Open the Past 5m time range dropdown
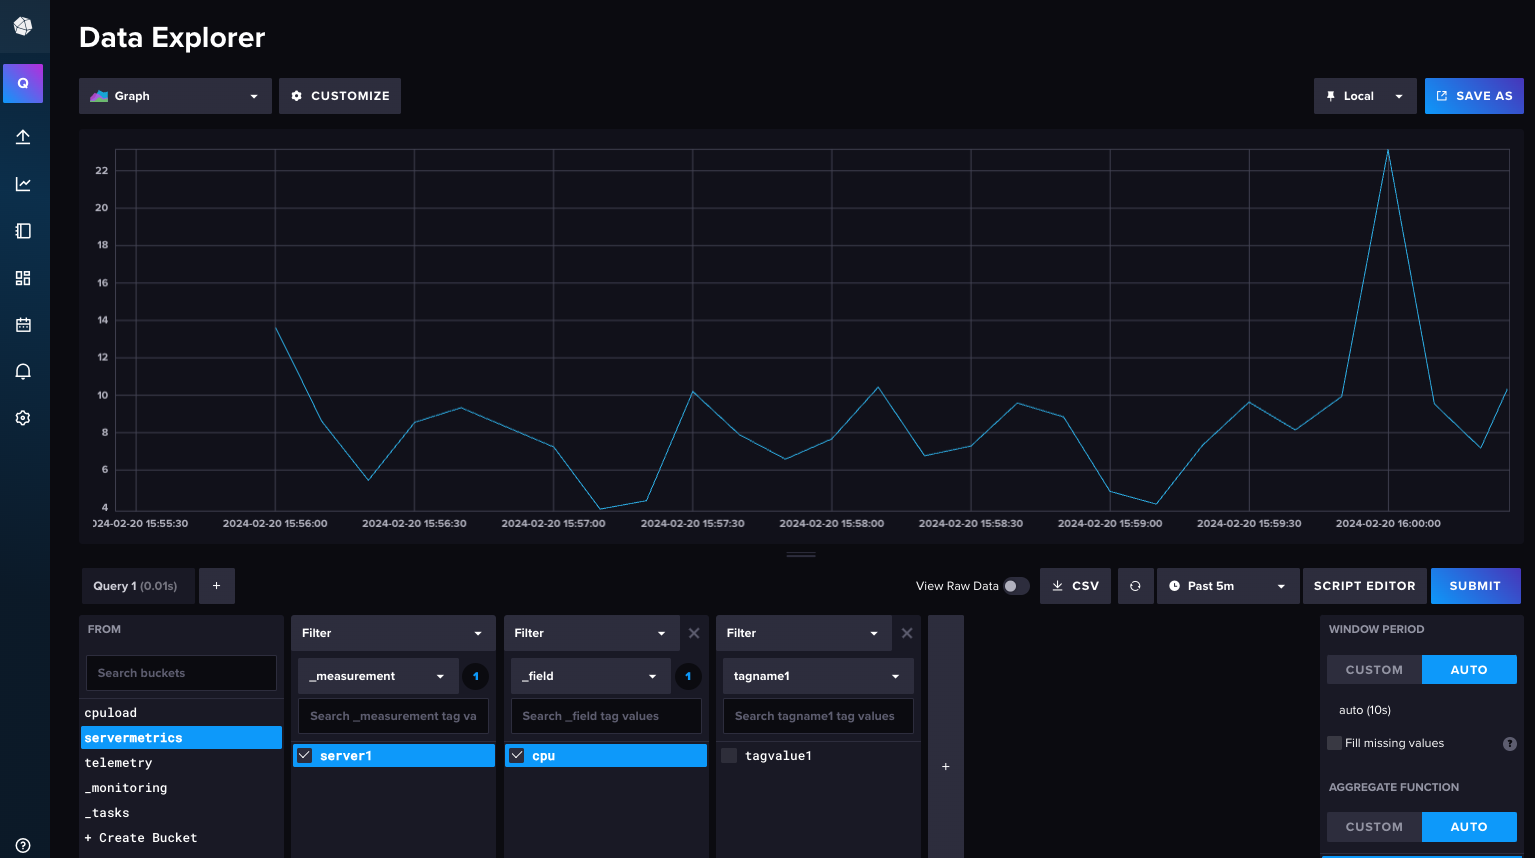The width and height of the screenshot is (1535, 858). (1227, 585)
